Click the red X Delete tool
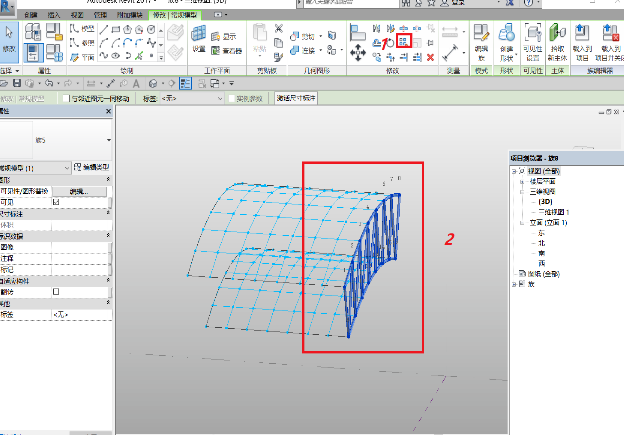 point(430,58)
